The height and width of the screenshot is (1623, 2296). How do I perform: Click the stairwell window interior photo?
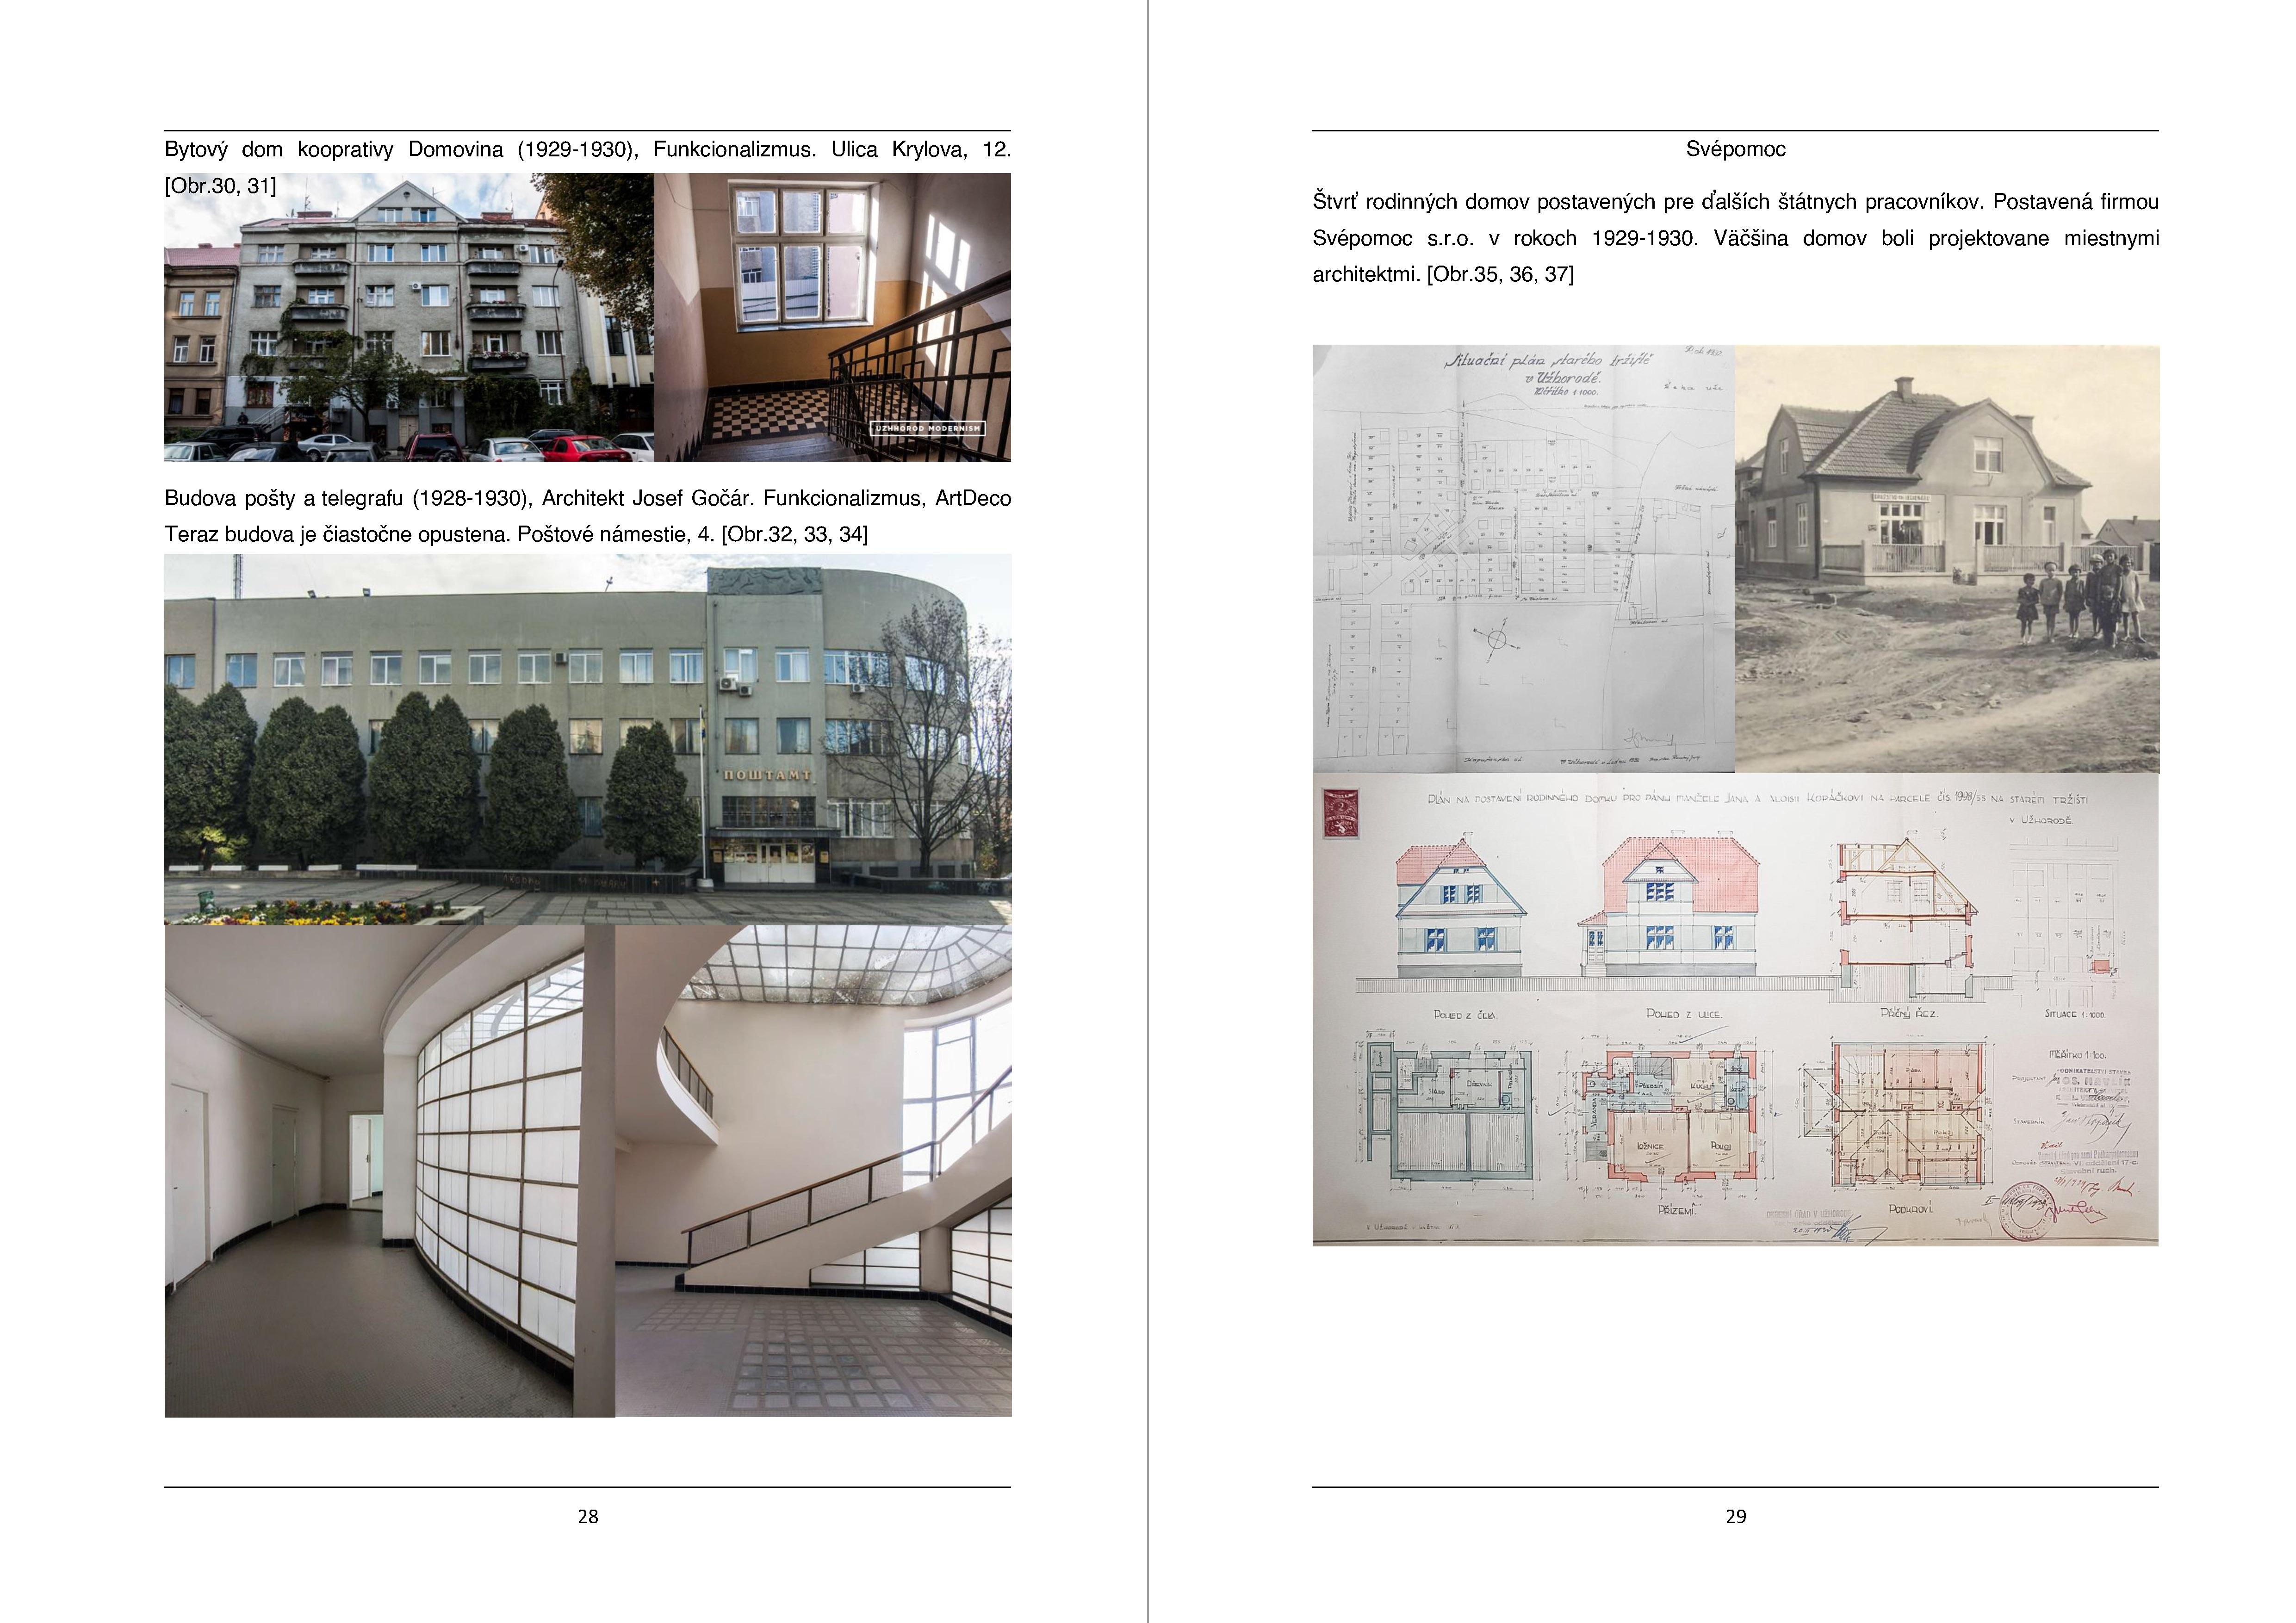tap(832, 317)
